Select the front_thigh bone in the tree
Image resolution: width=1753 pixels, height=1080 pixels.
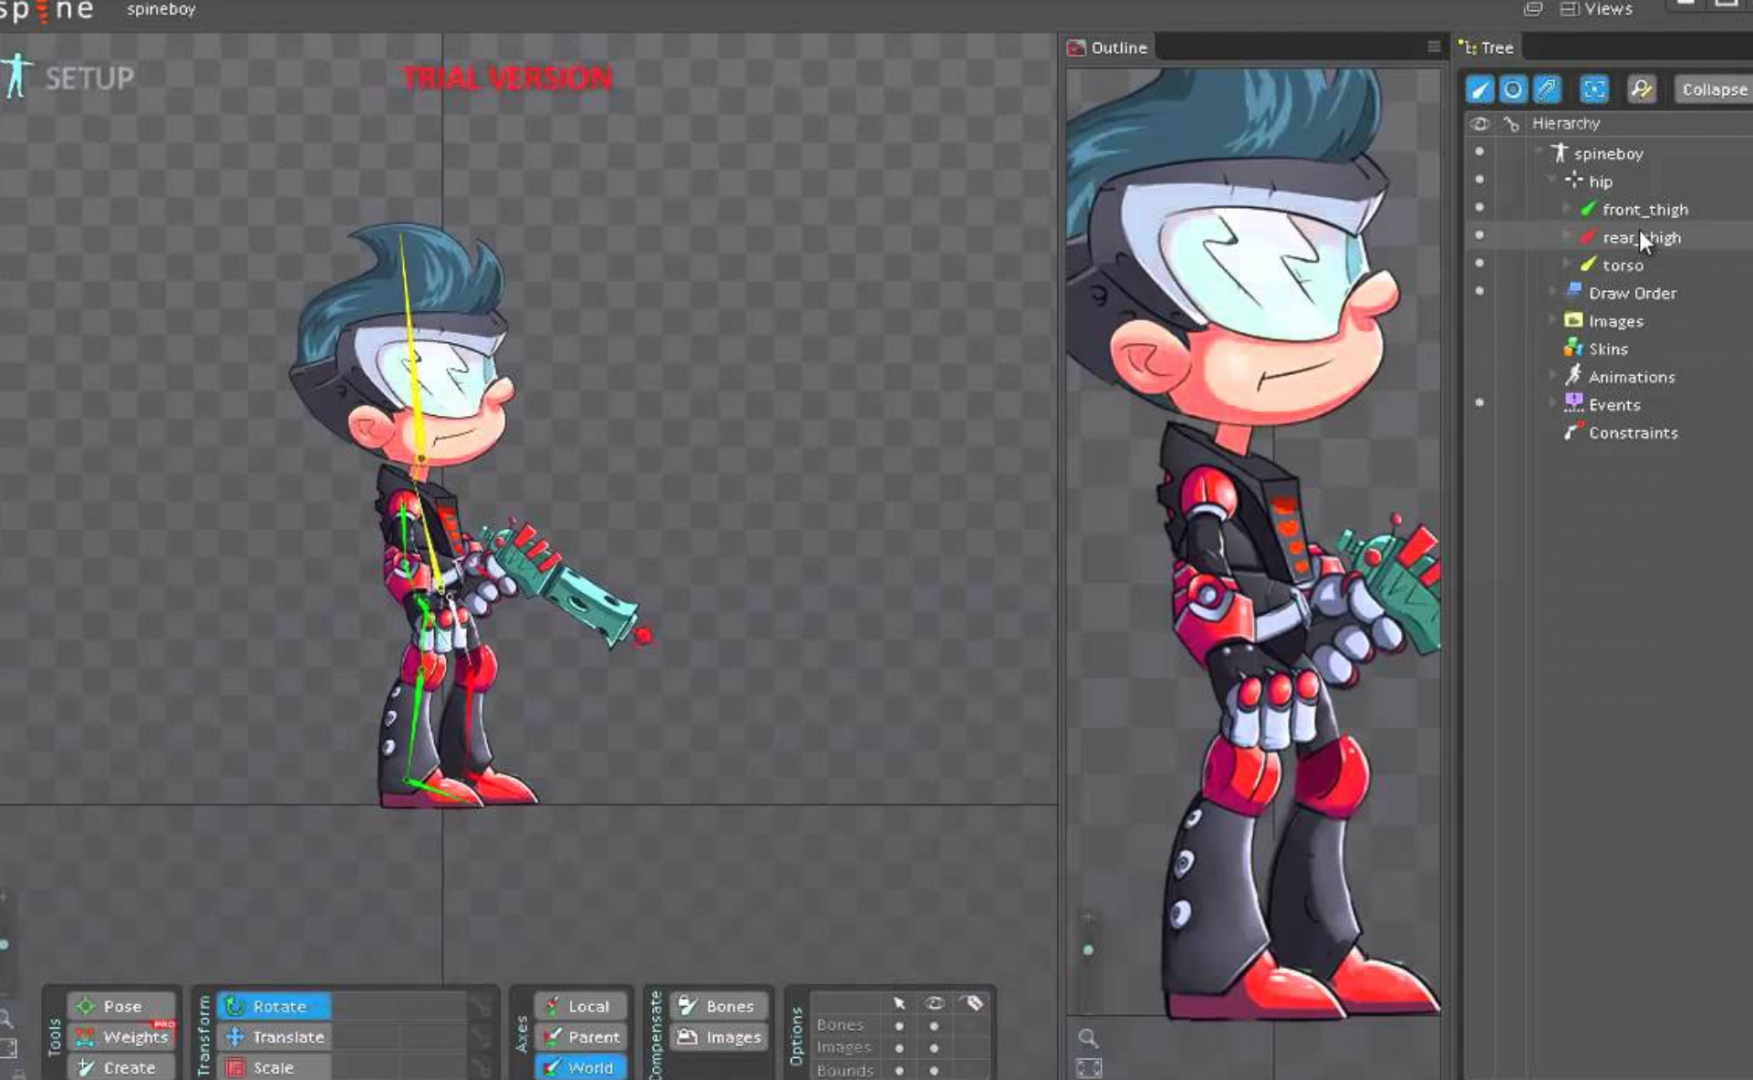1645,209
